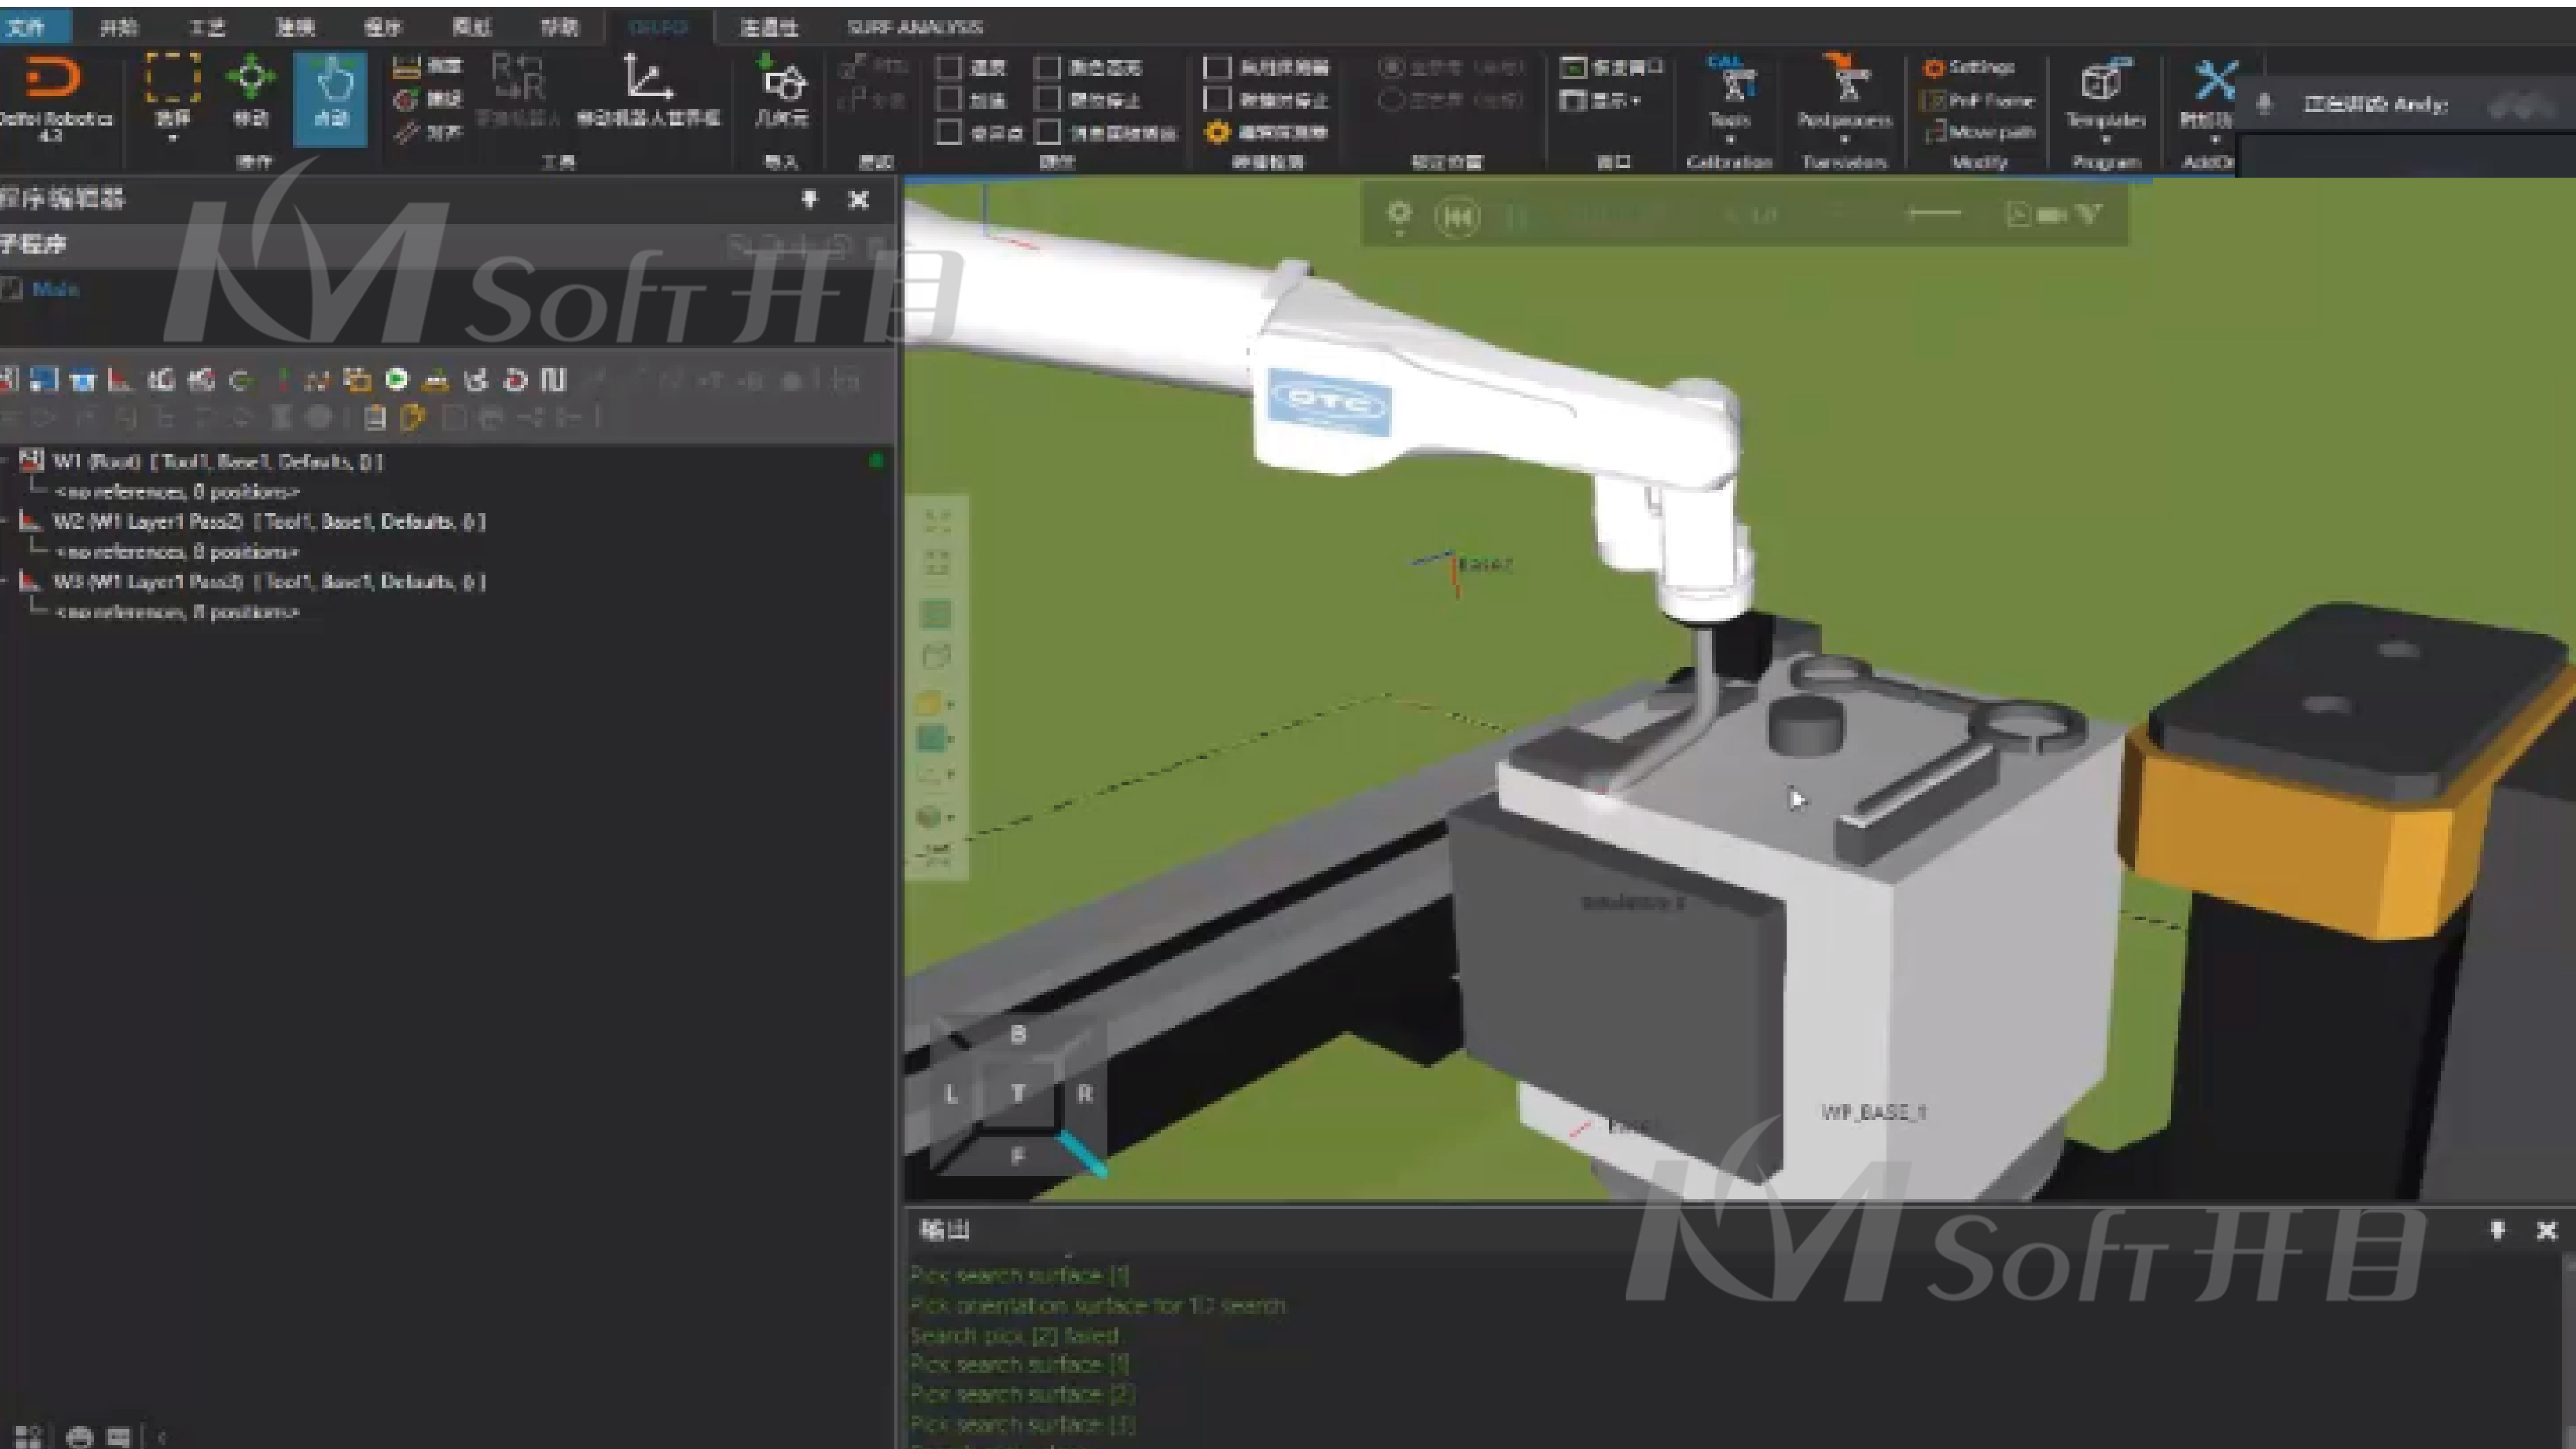
Task: Switch to the DELFOI ribbon tab
Action: pyautogui.click(x=658, y=27)
